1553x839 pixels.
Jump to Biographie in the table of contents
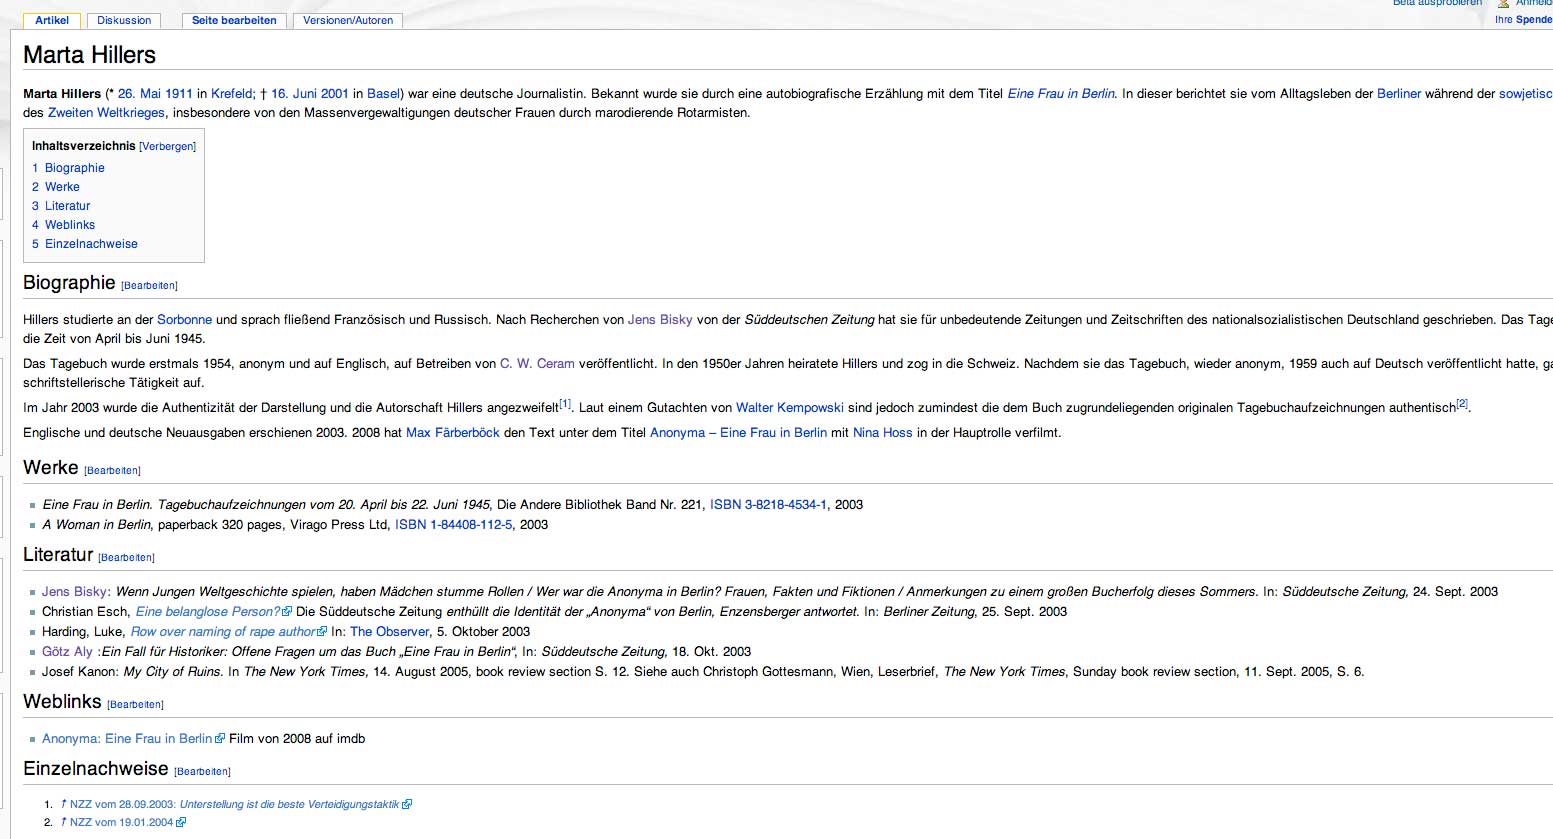(x=74, y=168)
